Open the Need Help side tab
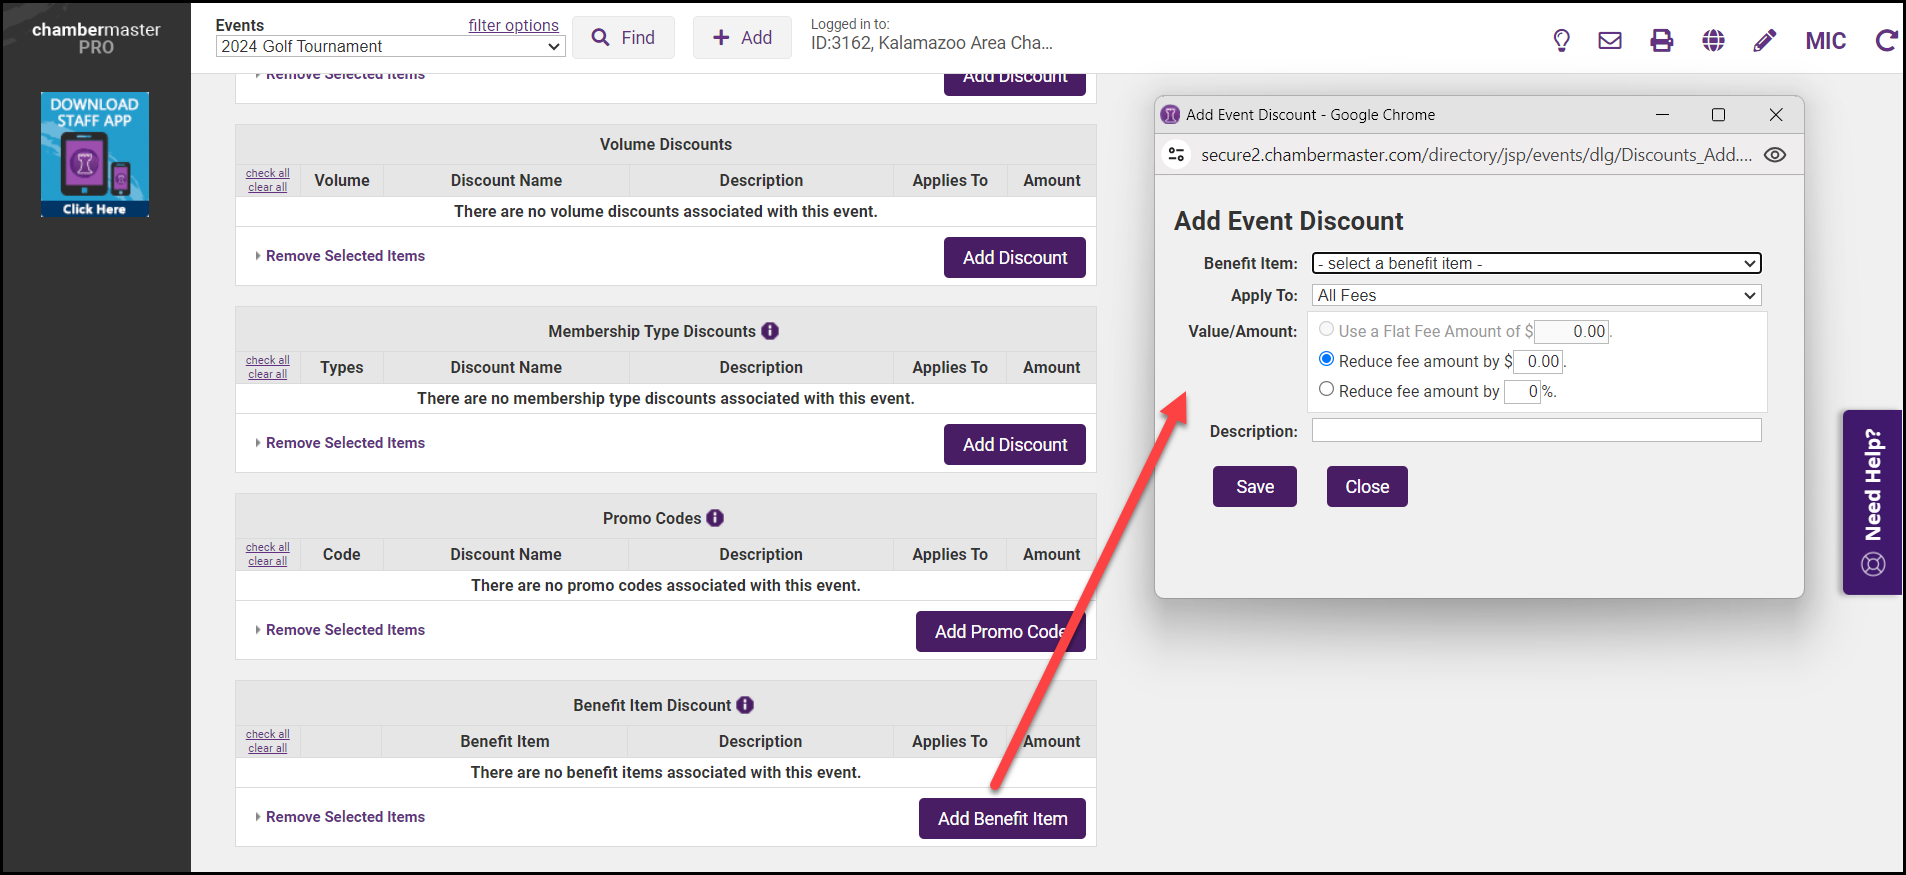 1872,502
